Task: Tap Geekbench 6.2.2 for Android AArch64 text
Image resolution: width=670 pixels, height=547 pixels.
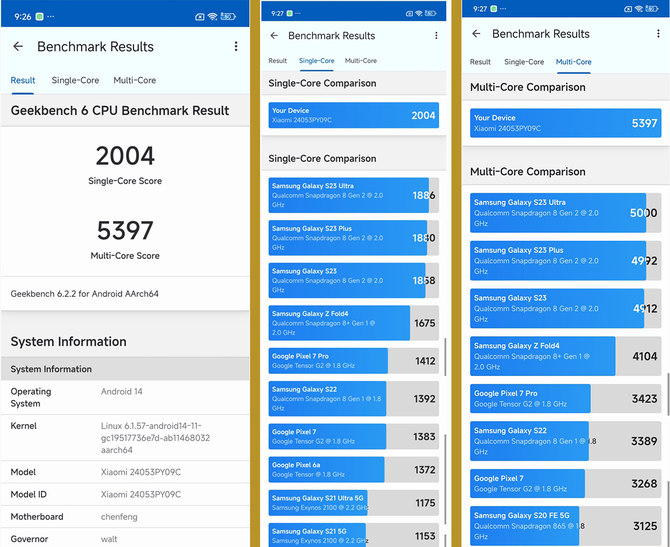Action: (85, 294)
